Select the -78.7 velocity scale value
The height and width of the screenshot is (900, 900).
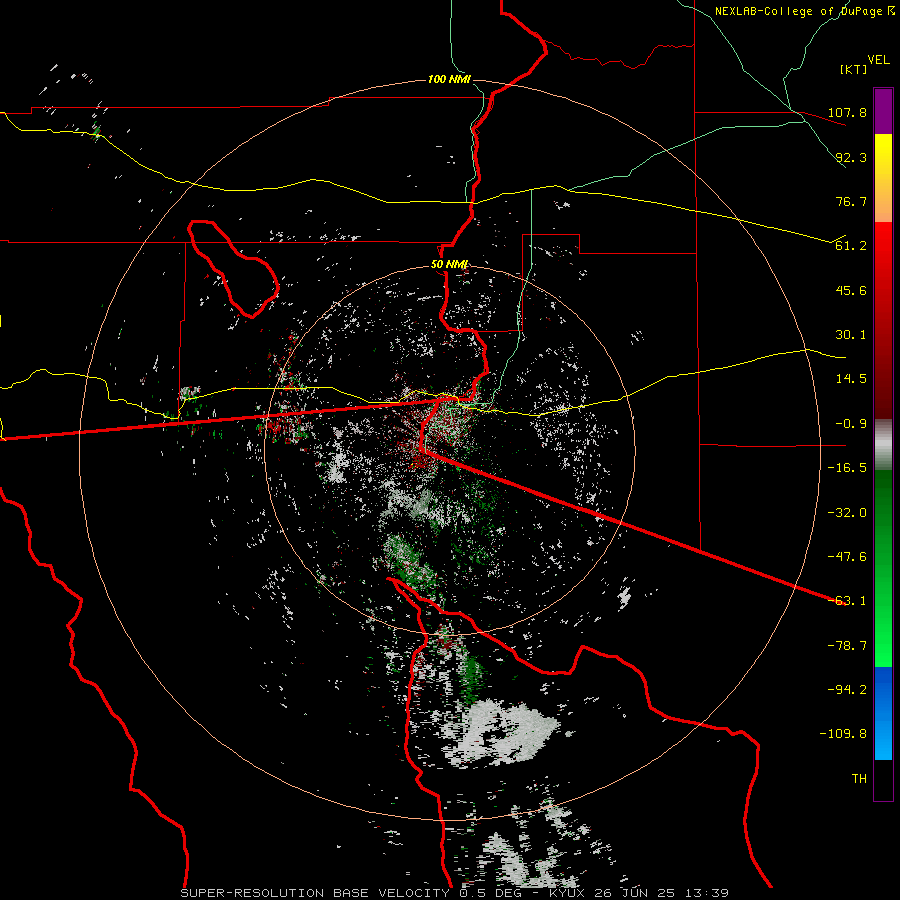(847, 645)
